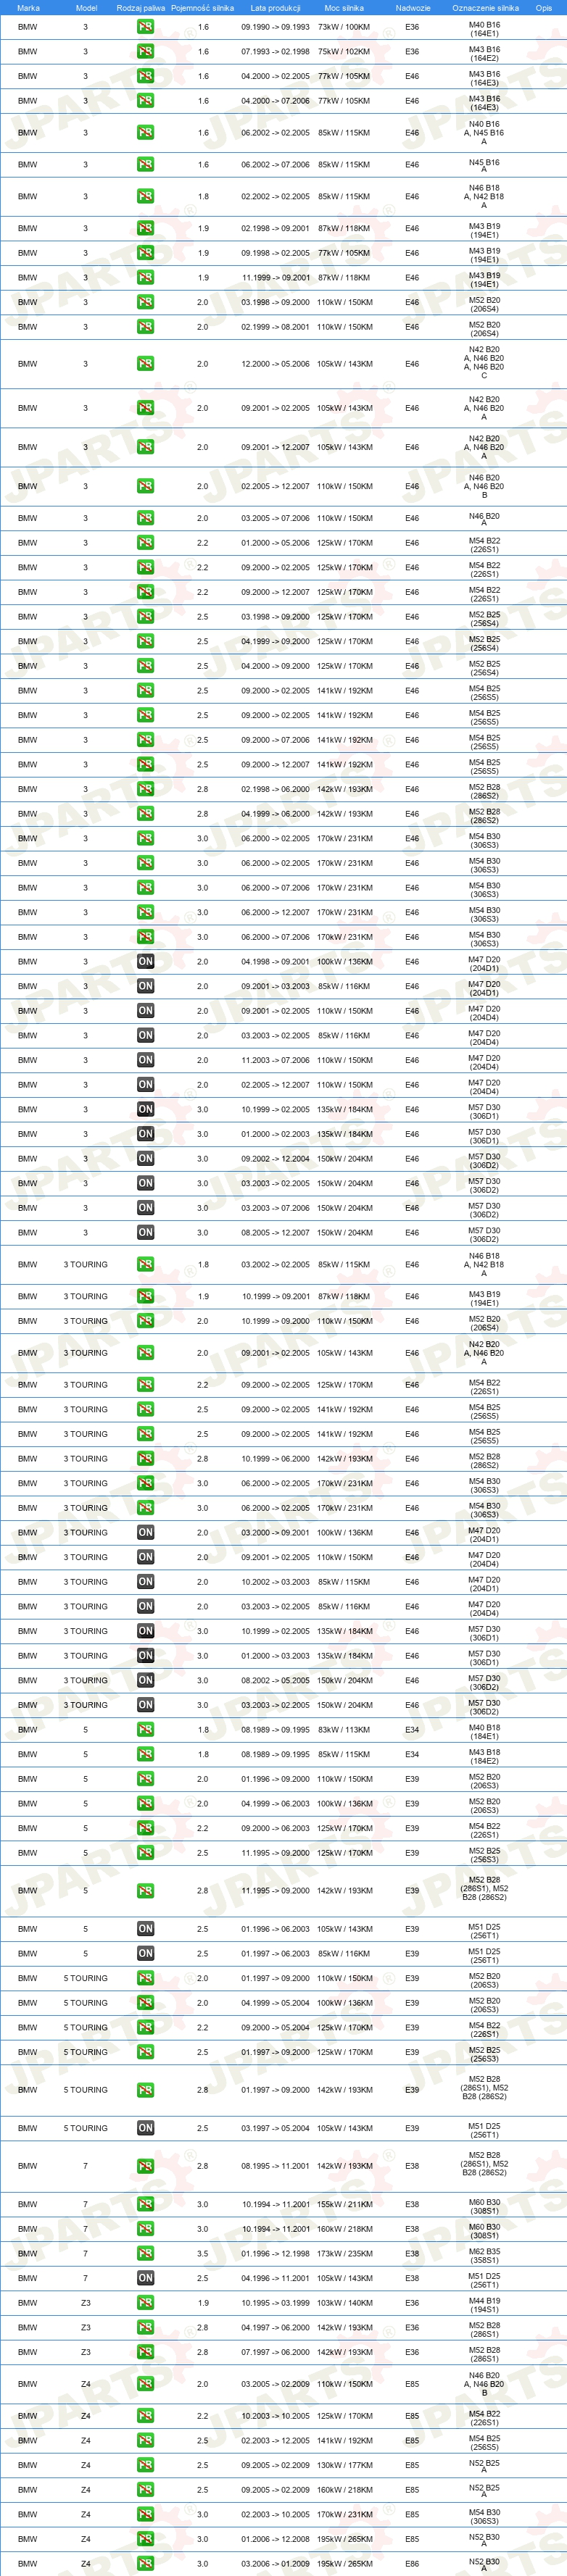Select petrol icon in Z4 01.2006 -> 12.2008 row
The image size is (567, 2576).
pos(145,2539)
